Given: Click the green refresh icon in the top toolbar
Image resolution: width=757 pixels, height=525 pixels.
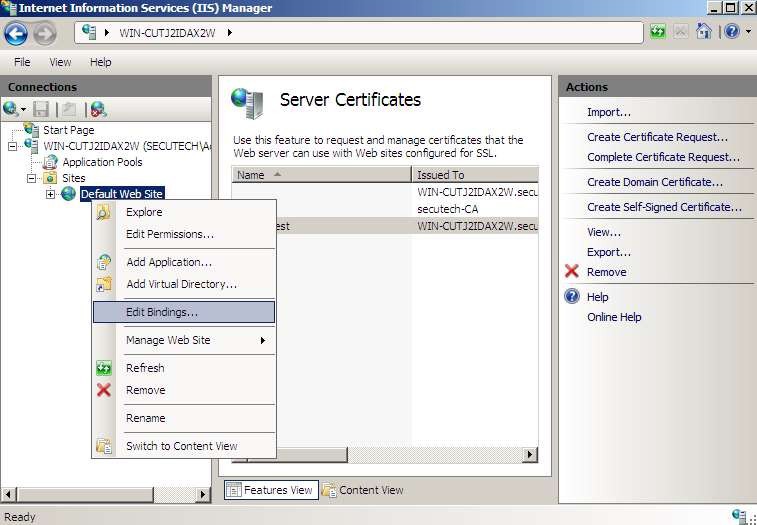Looking at the screenshot, I should click(658, 32).
